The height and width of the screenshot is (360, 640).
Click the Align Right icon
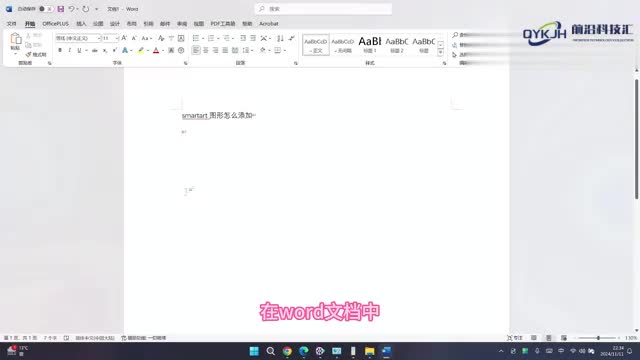click(x=216, y=50)
